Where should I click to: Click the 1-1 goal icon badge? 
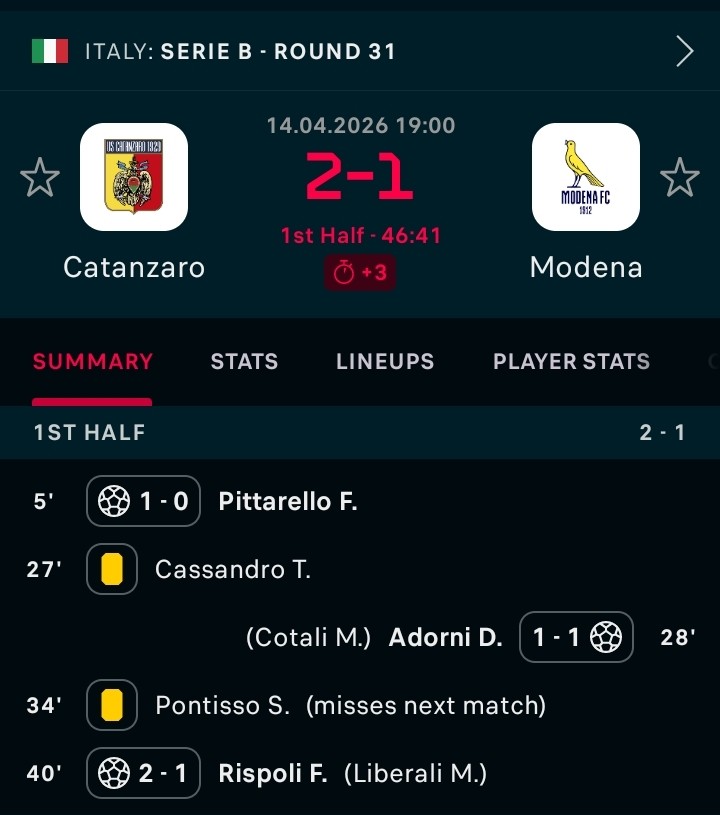coord(576,637)
